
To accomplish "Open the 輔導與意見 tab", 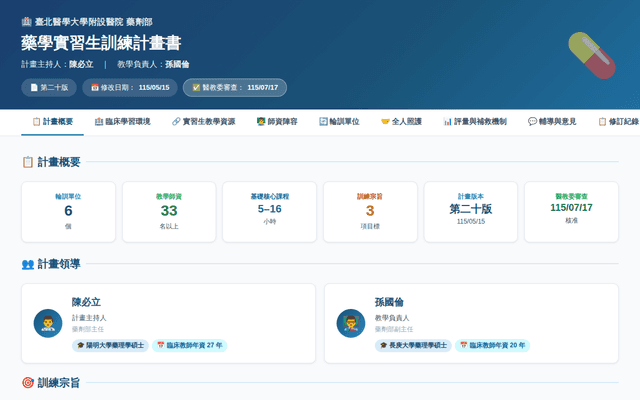I will 552,122.
